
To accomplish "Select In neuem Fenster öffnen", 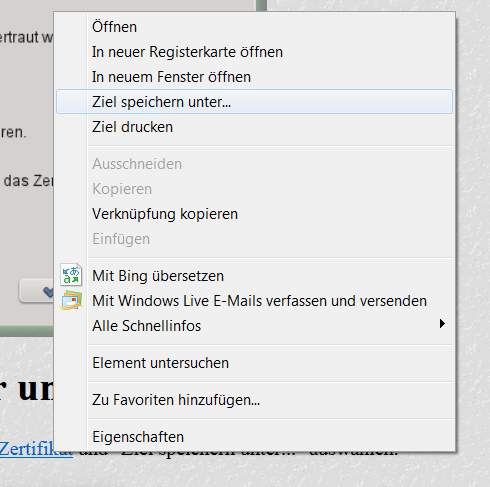I will tap(255, 77).
